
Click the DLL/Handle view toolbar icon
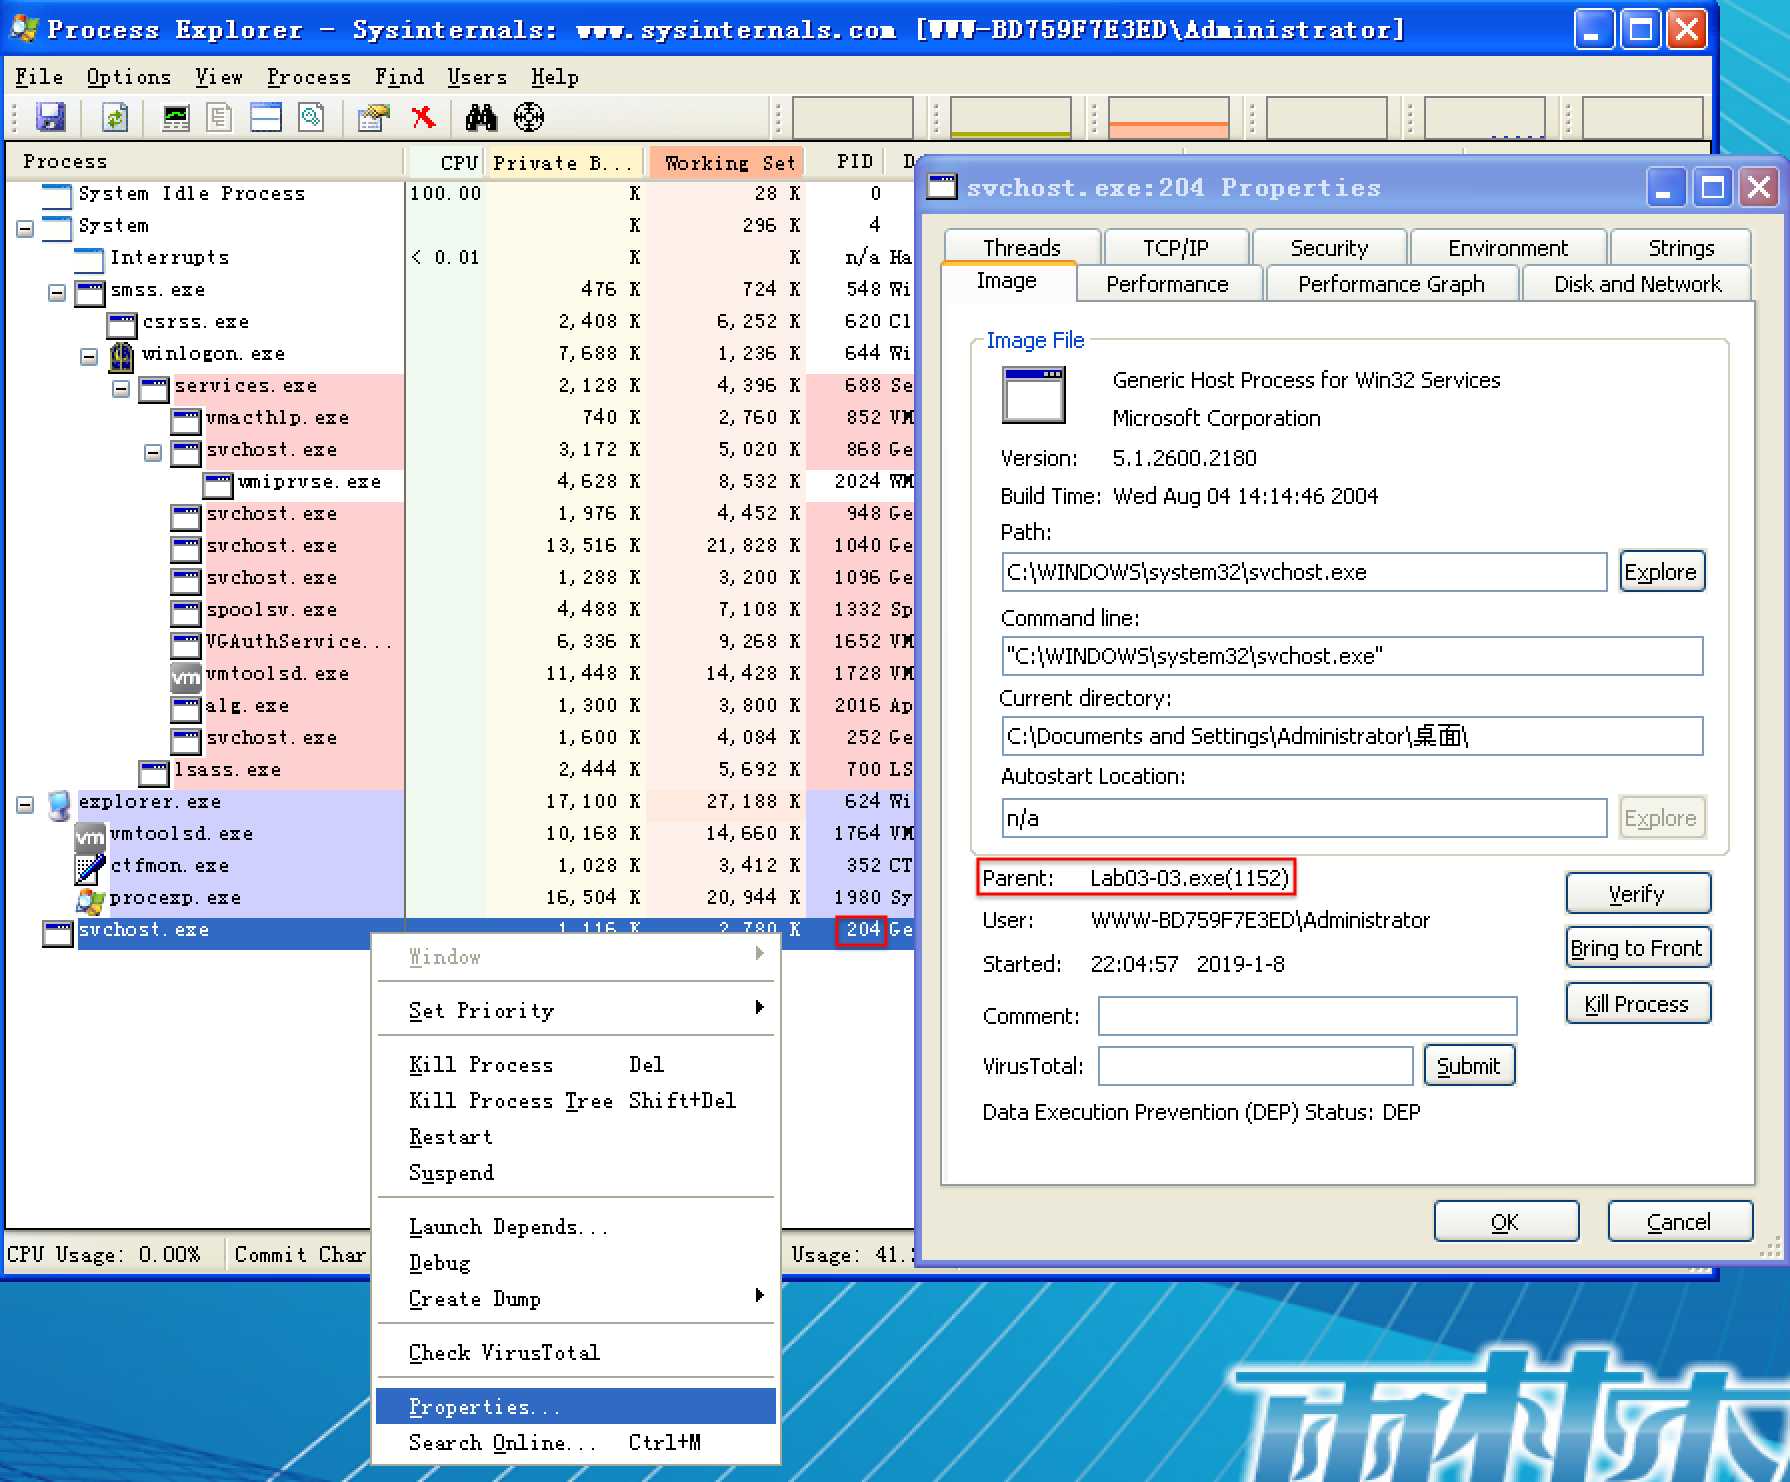click(312, 117)
